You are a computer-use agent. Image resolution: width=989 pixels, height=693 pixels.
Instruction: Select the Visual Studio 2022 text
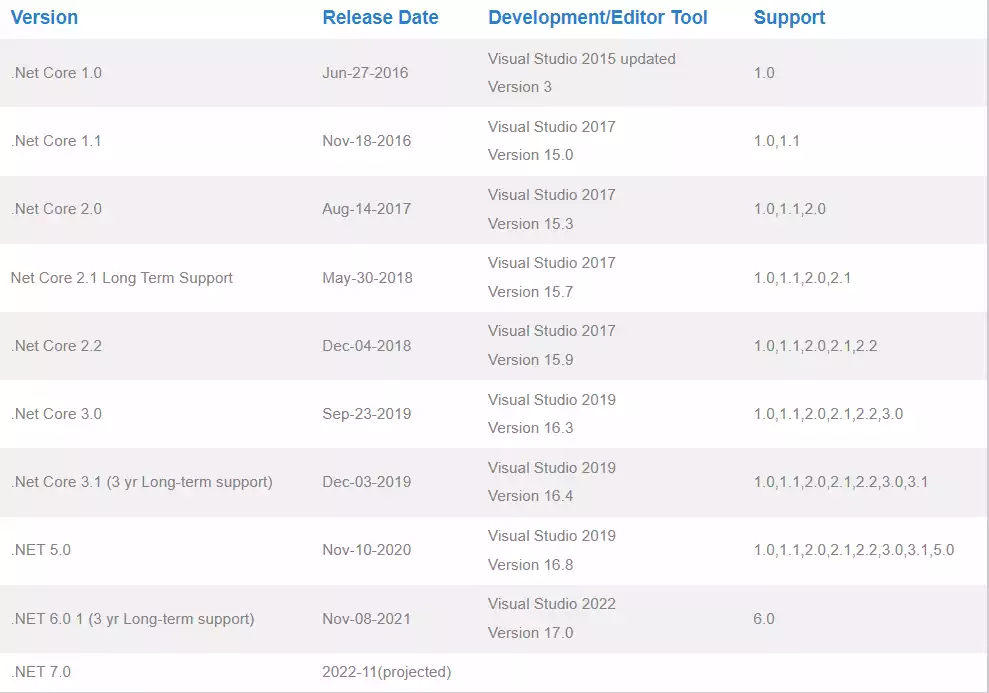click(x=552, y=603)
